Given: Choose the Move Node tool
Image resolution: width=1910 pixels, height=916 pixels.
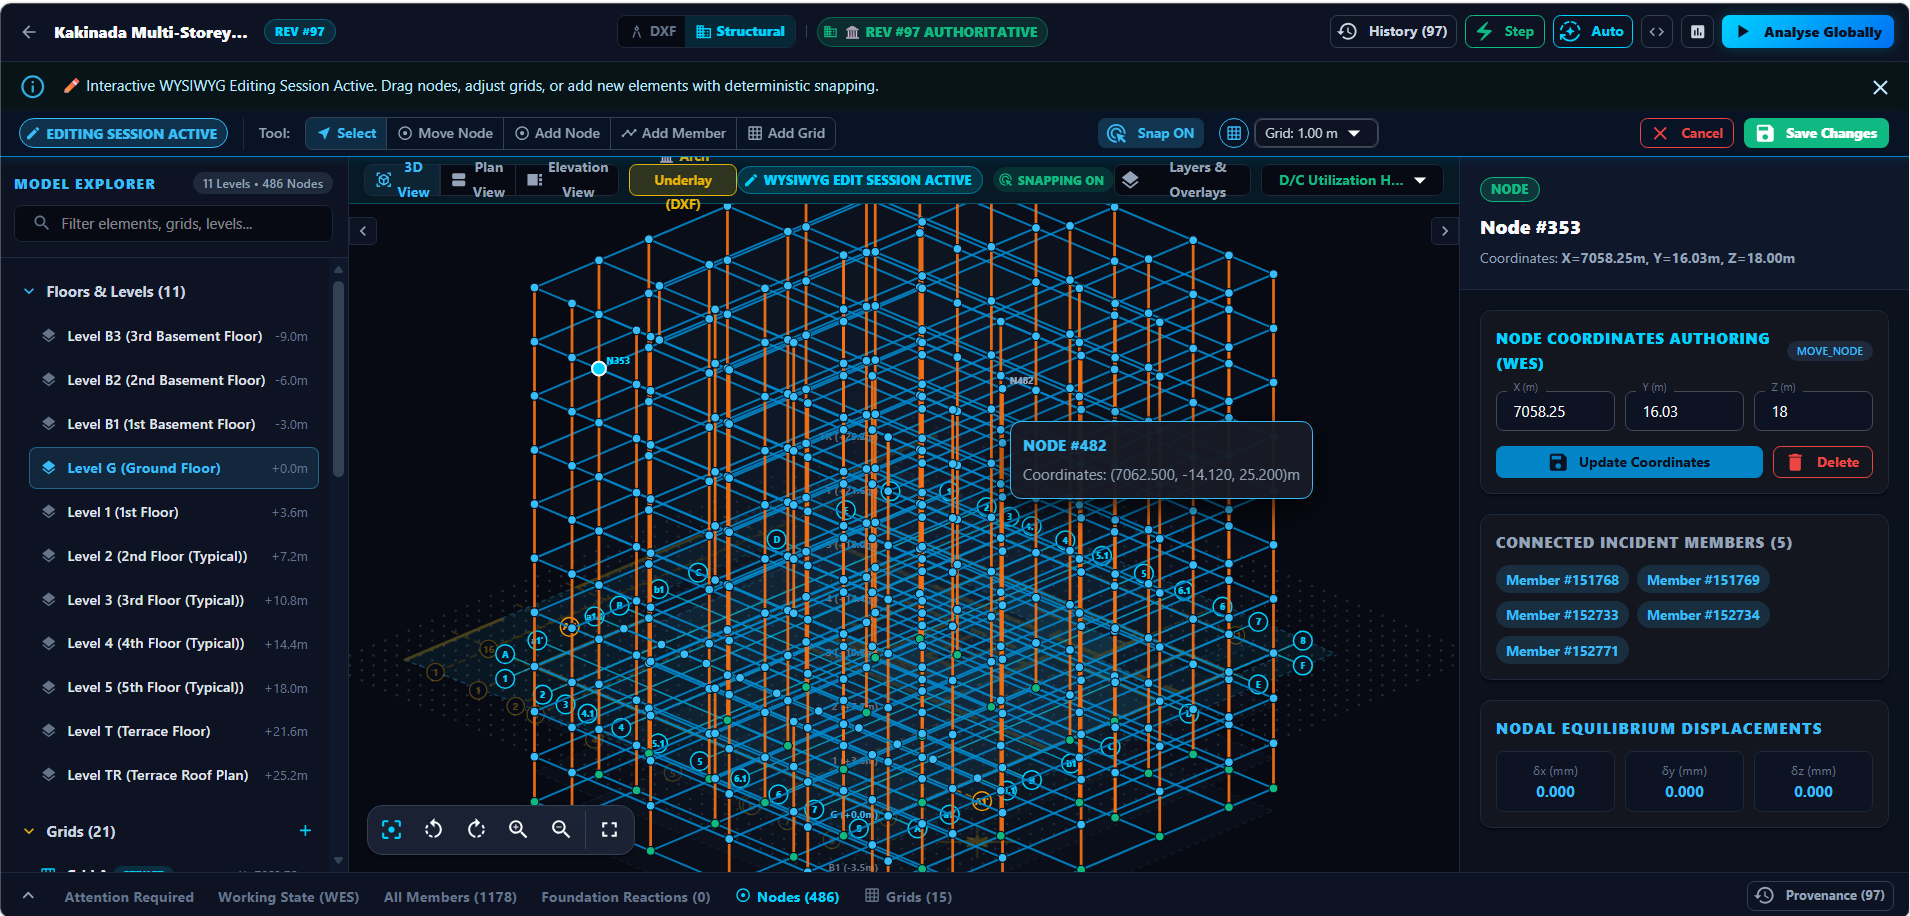Looking at the screenshot, I should click(445, 133).
